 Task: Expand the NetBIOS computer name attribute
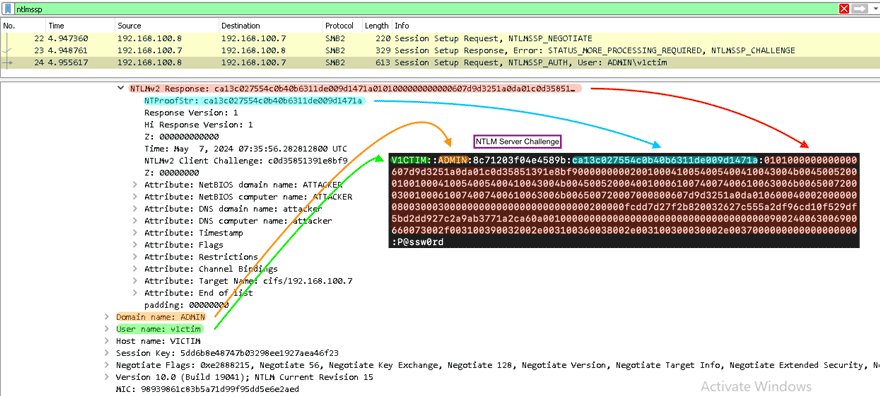pos(135,197)
